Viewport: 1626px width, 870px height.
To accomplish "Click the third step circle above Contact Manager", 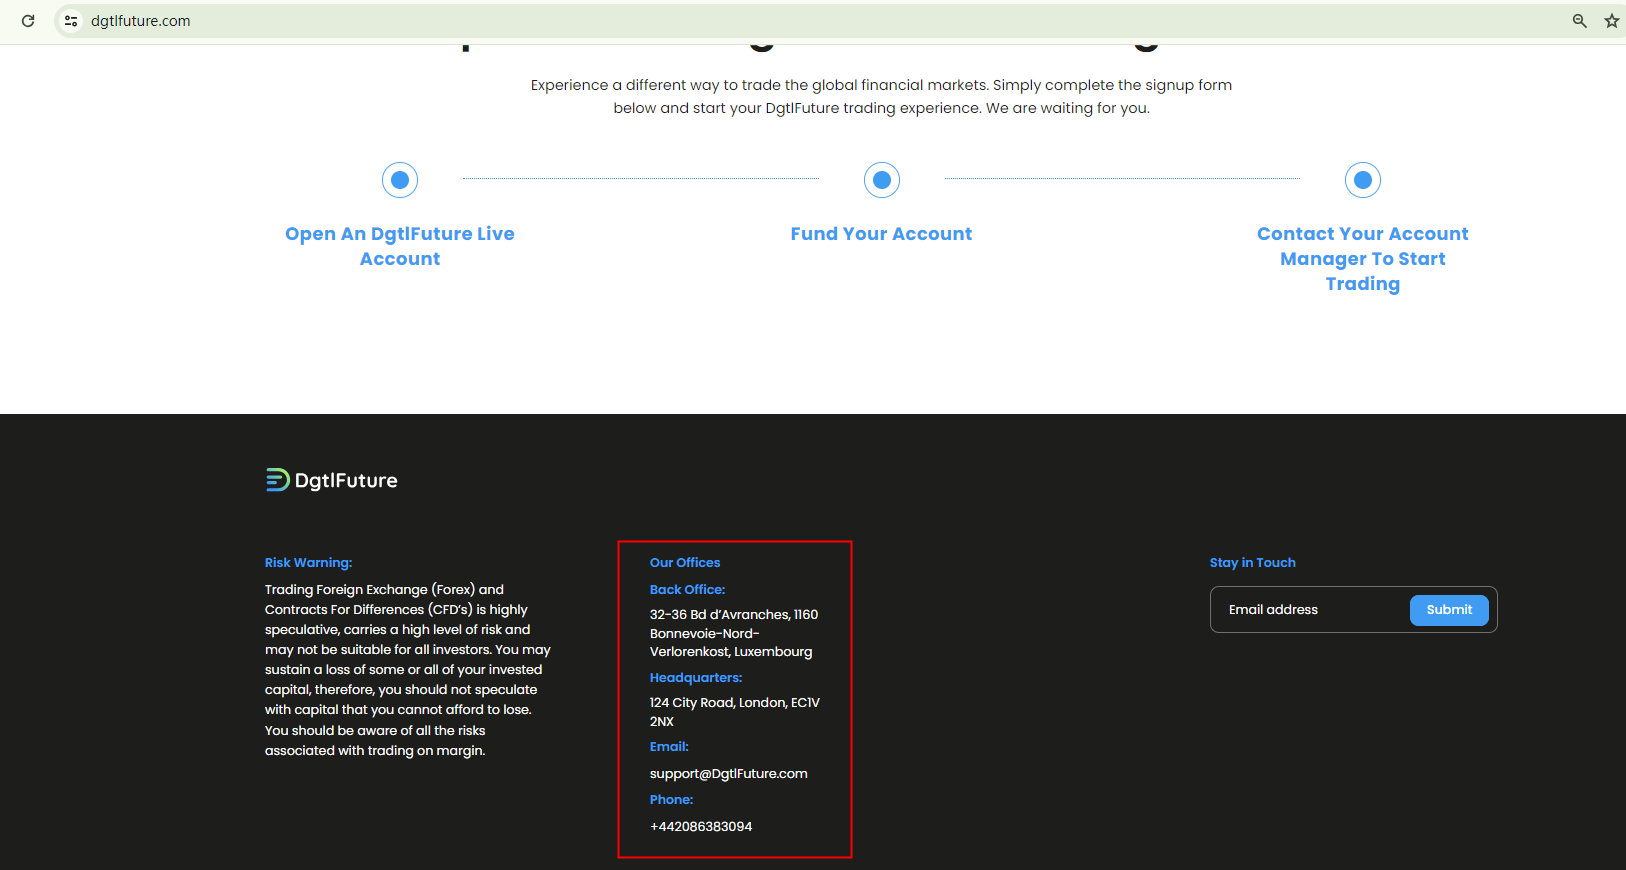I will click(x=1362, y=180).
